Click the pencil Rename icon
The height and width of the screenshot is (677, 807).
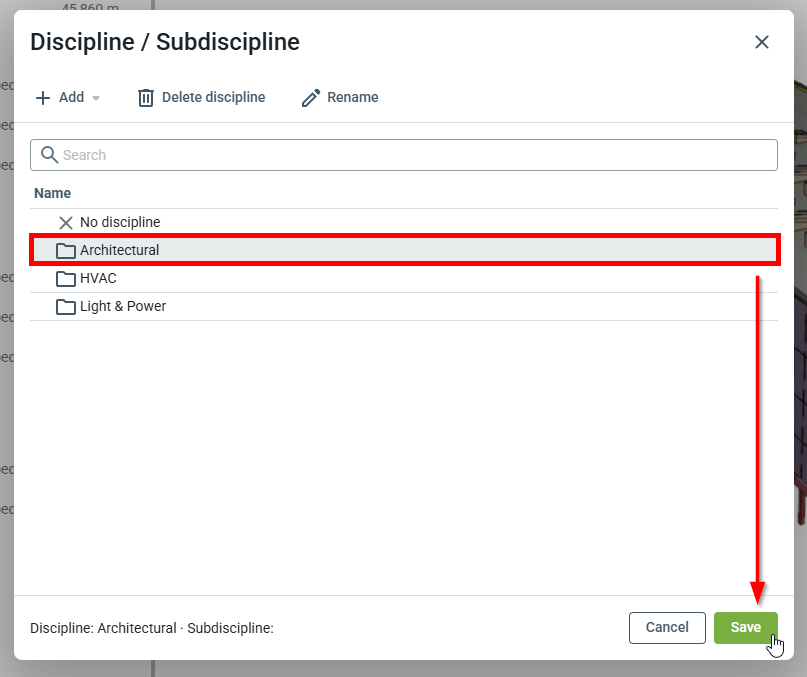pos(311,98)
